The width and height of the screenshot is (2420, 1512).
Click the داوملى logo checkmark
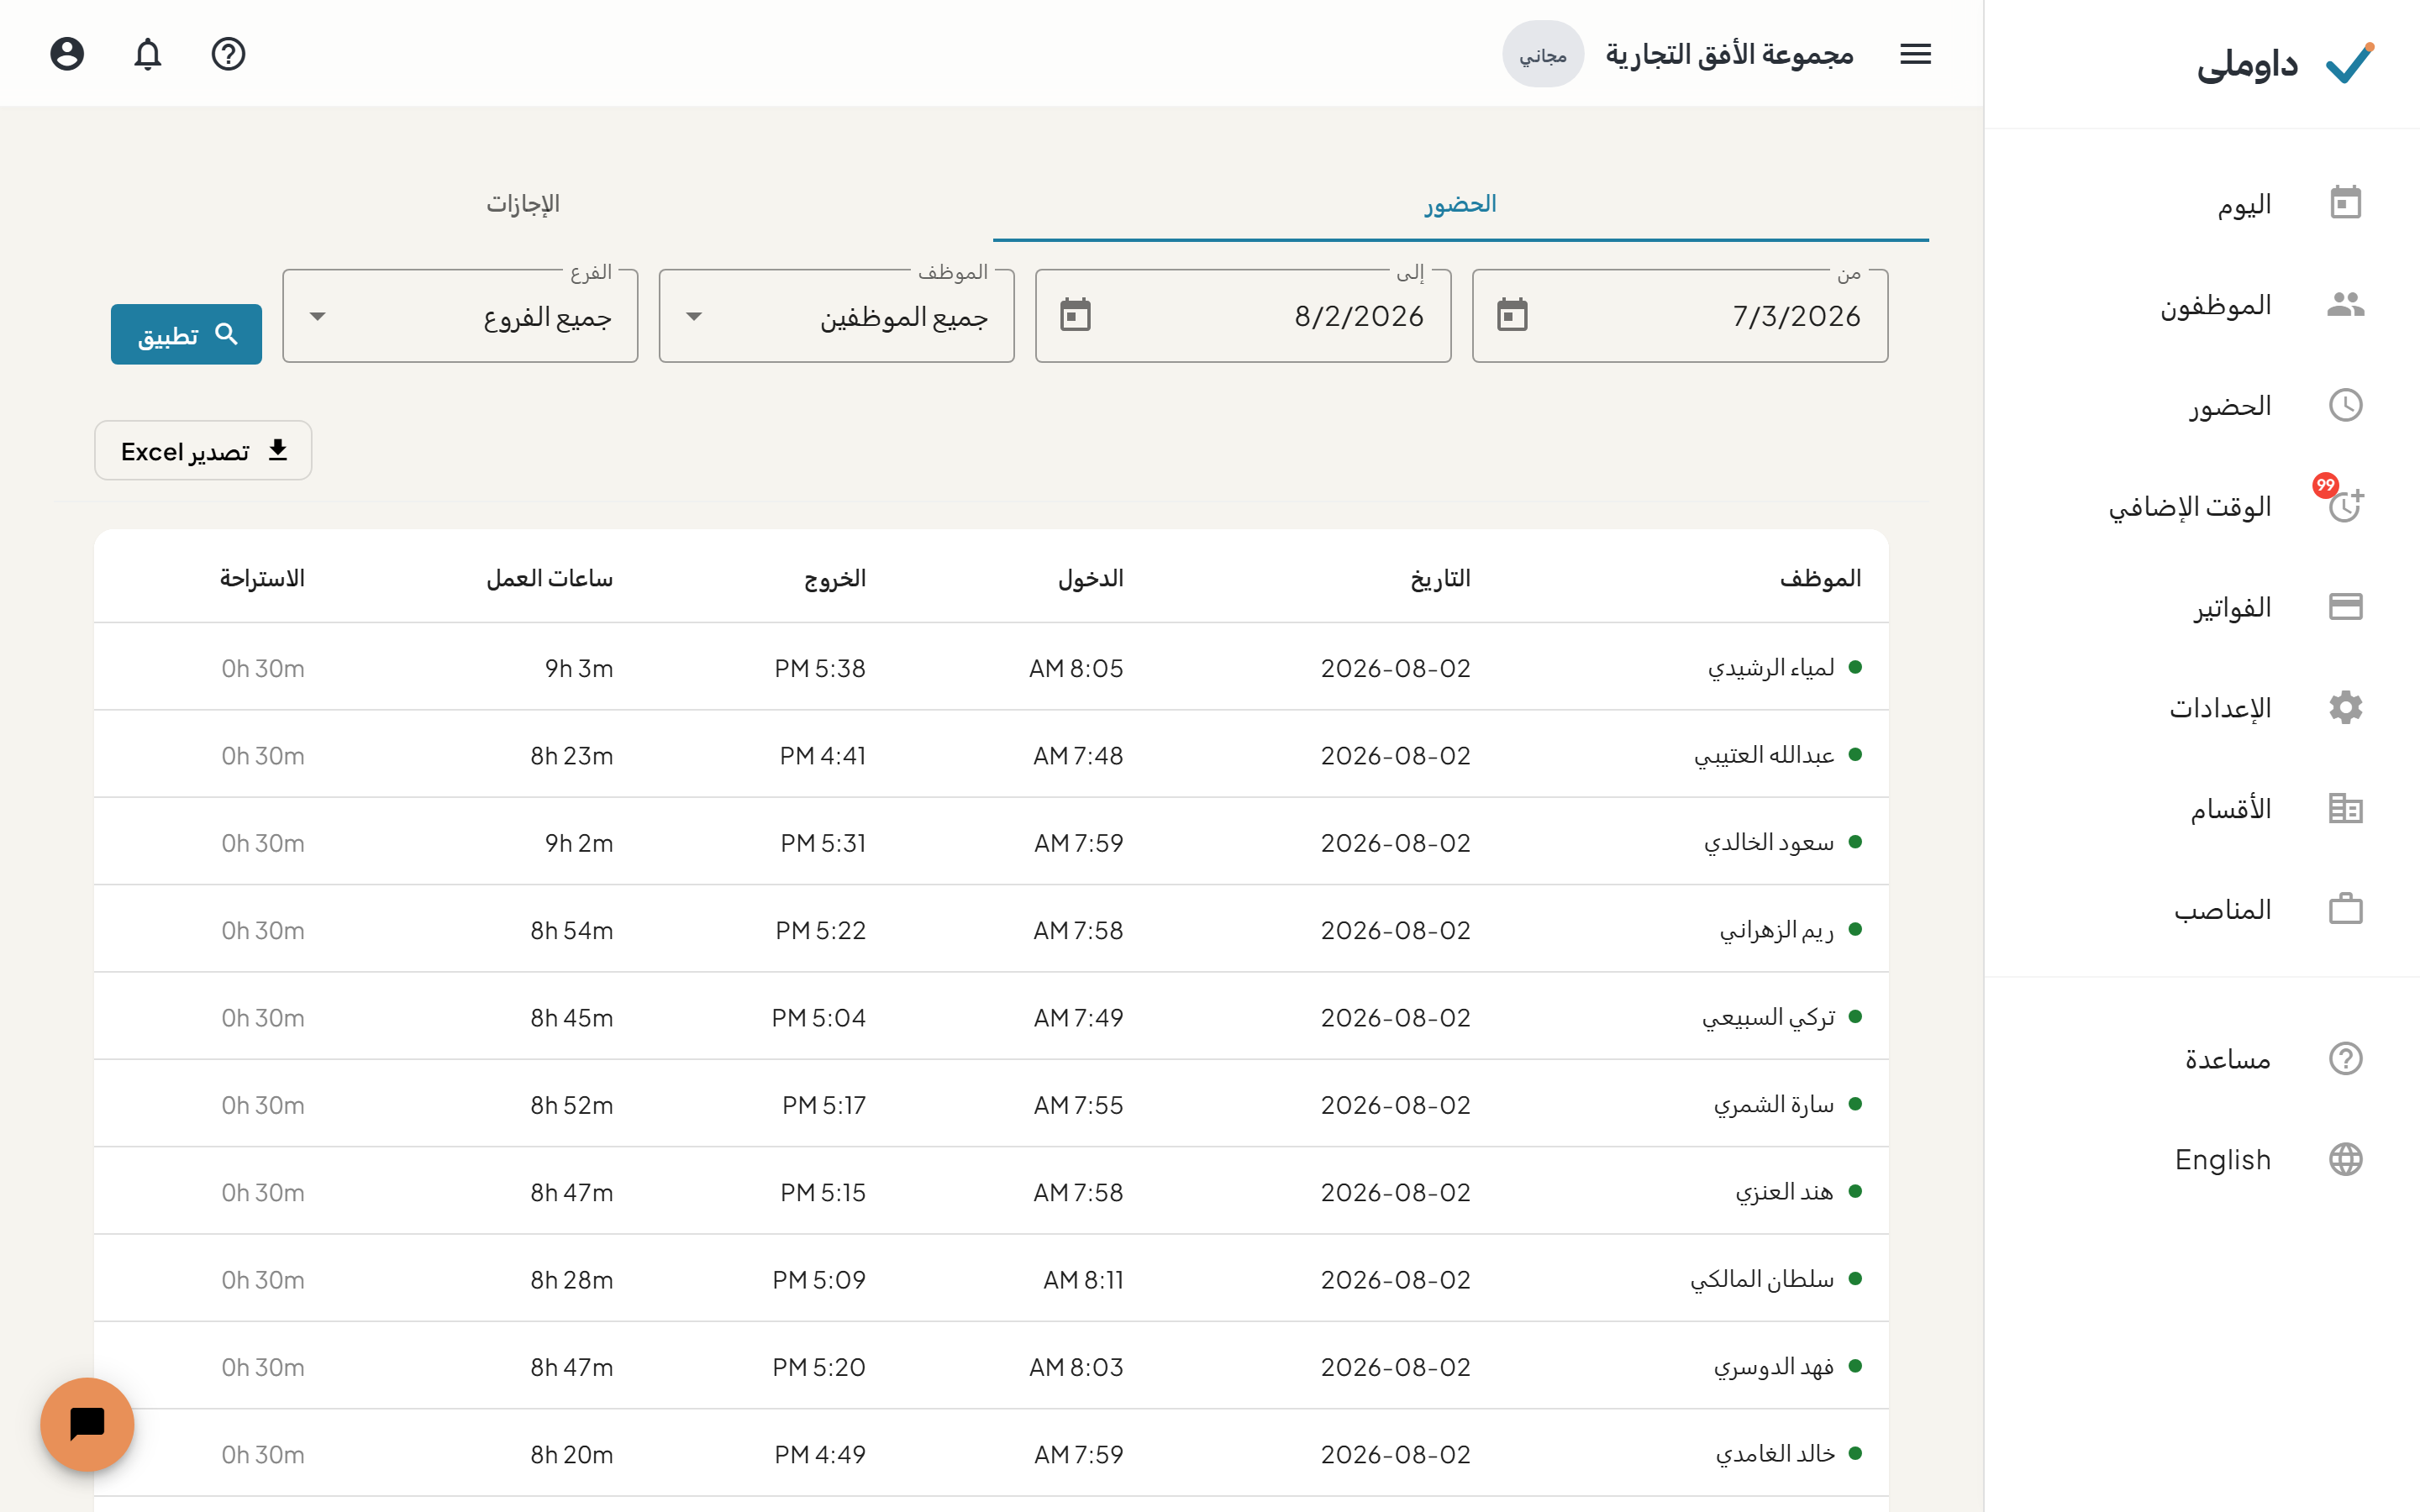click(x=2349, y=63)
